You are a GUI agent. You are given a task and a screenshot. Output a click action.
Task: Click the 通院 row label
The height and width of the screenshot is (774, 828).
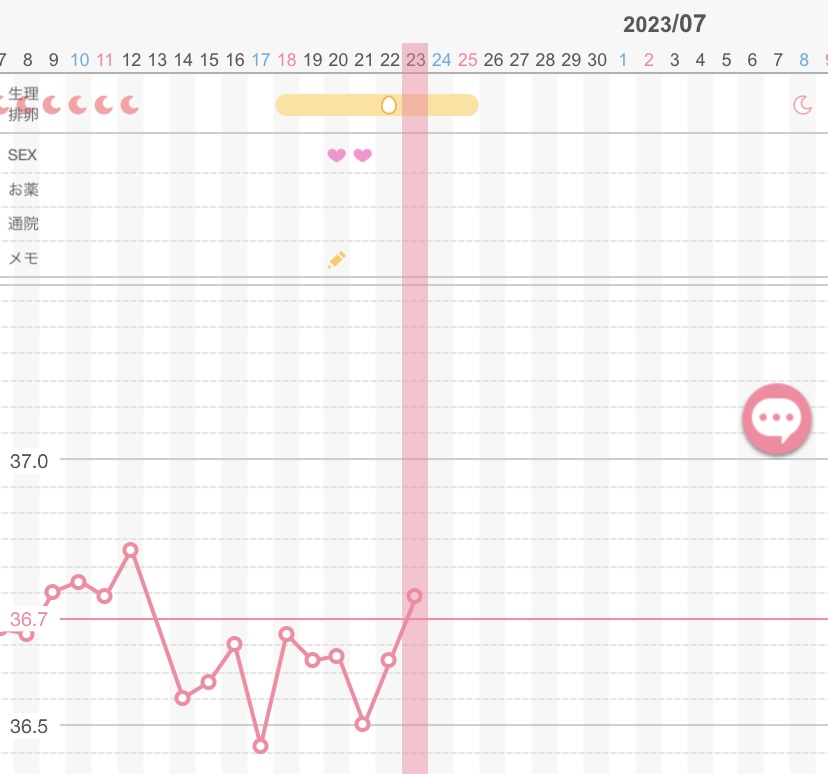[x=23, y=223]
